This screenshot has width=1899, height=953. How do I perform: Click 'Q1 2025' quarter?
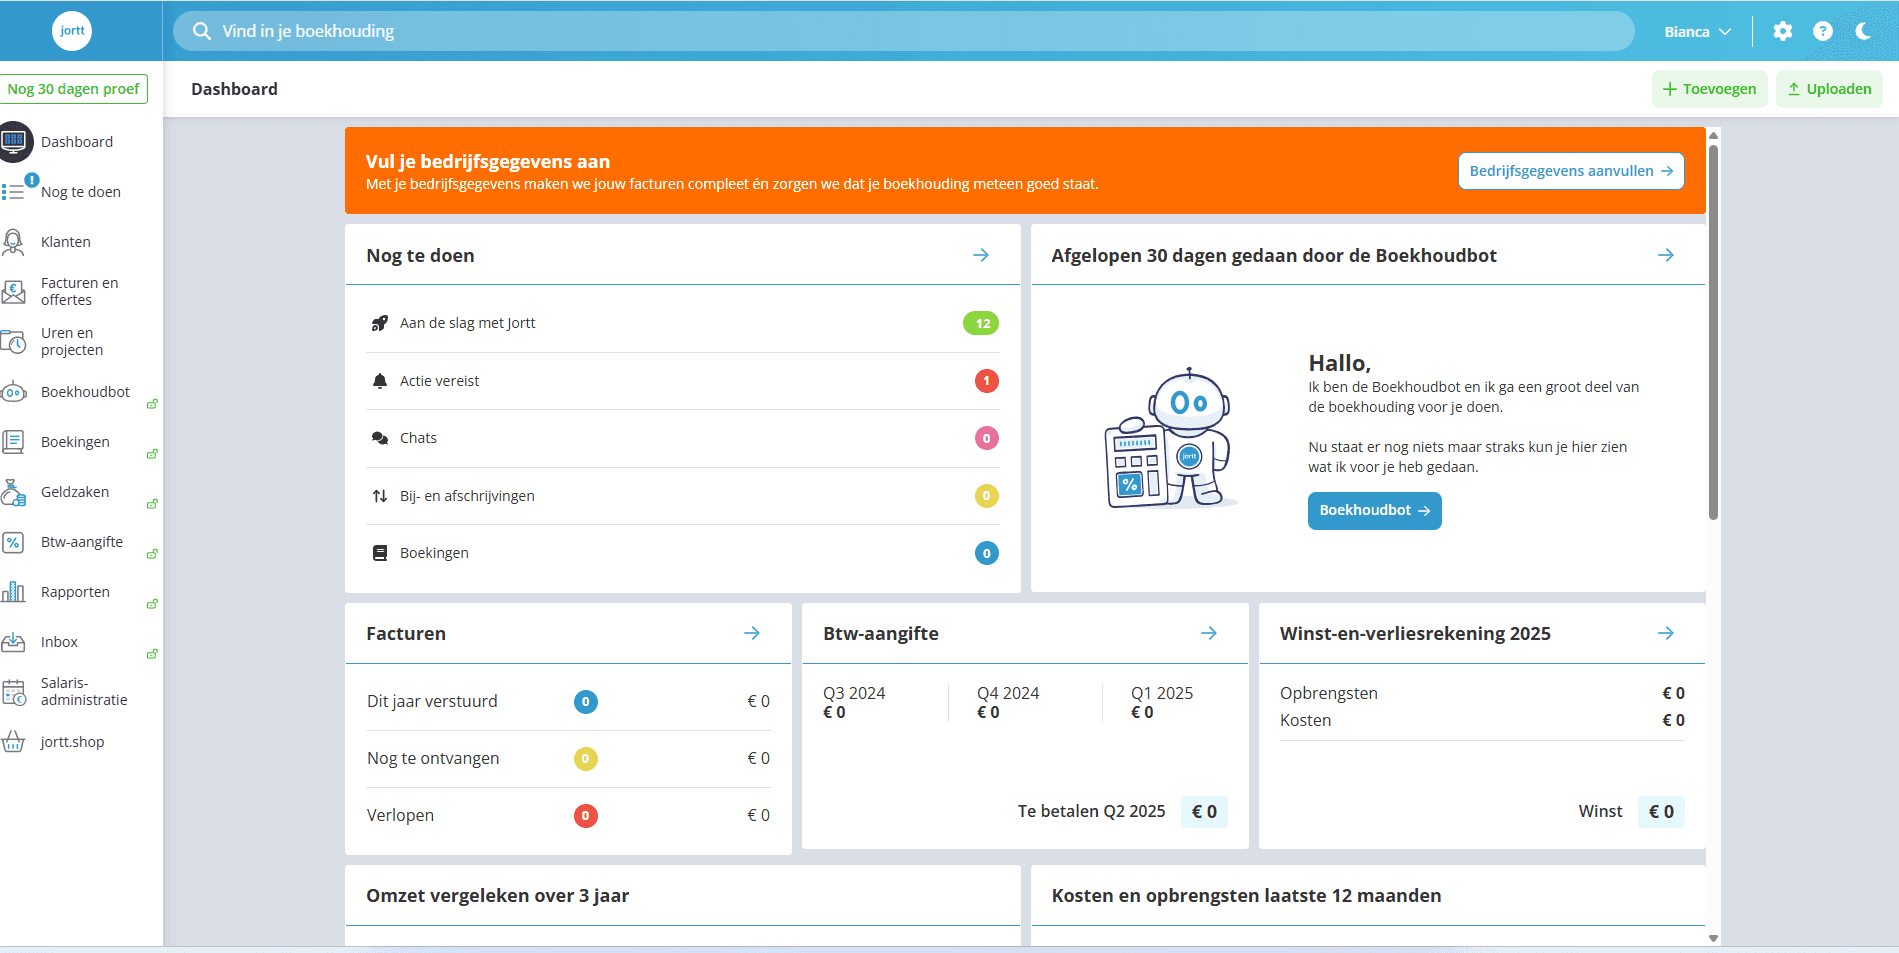(1162, 702)
